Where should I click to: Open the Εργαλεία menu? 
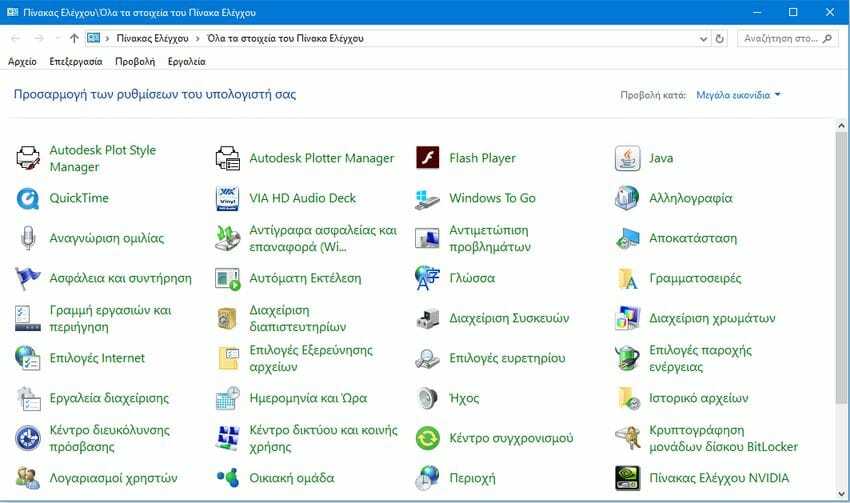[x=186, y=62]
